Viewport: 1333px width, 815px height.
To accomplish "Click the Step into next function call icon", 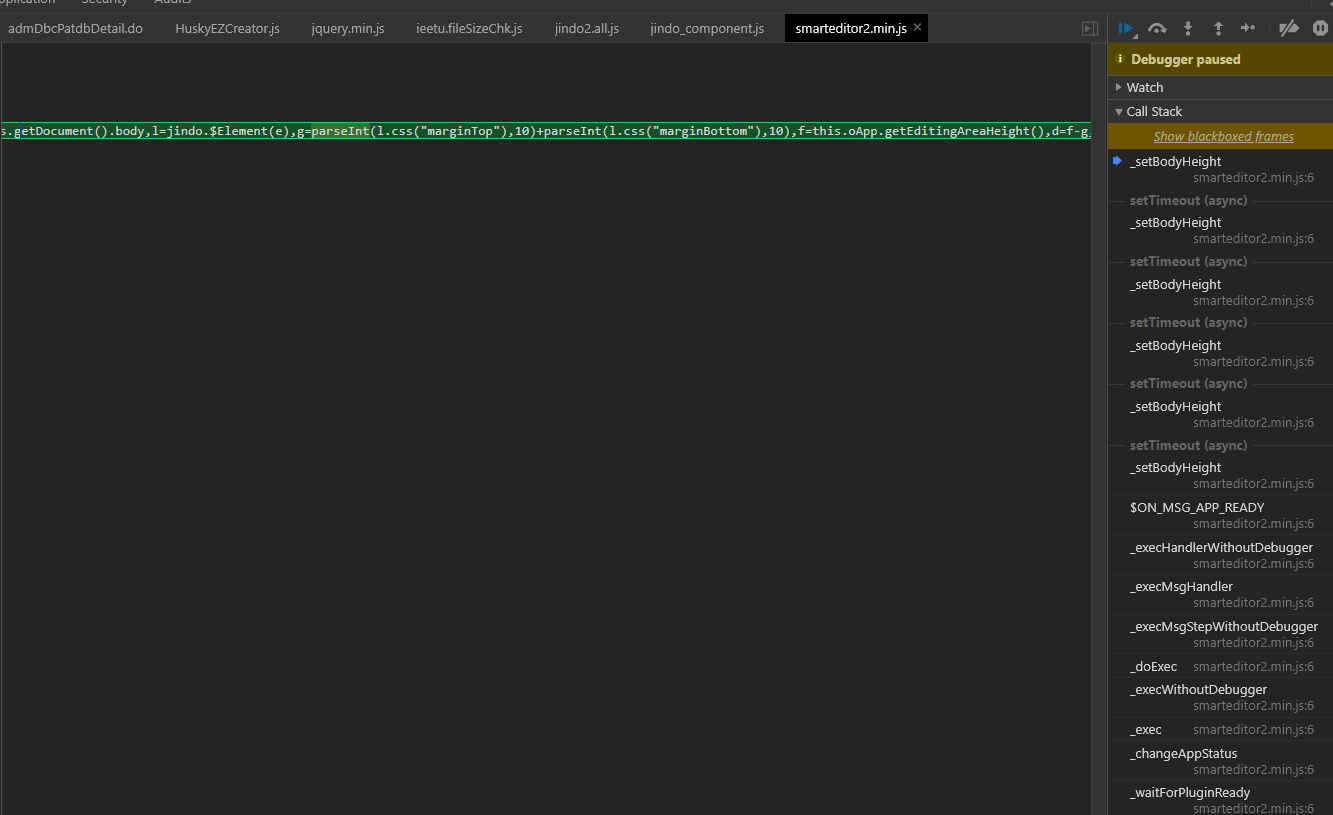I will (1187, 28).
